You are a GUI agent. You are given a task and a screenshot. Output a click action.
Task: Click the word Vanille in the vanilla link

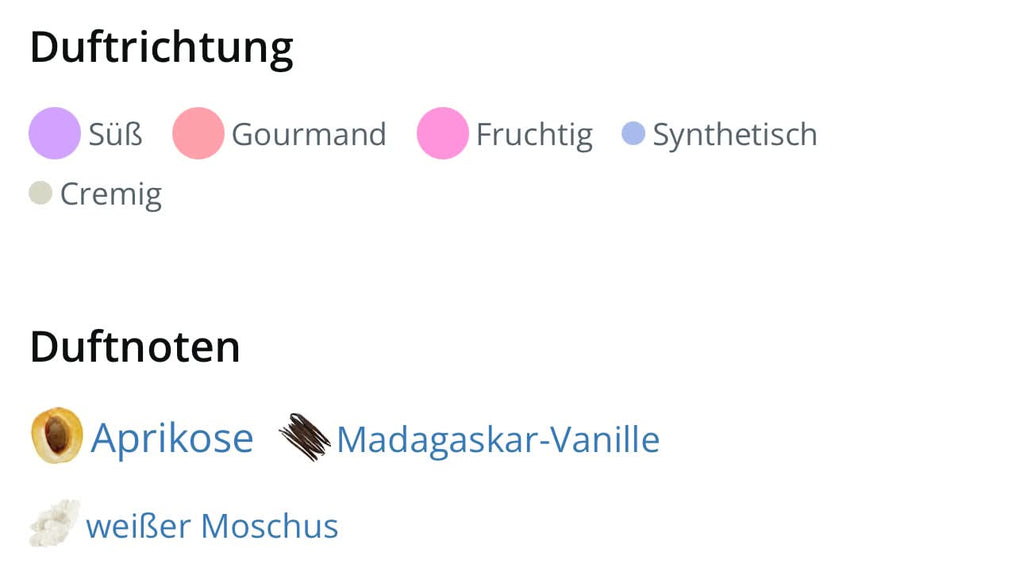click(x=610, y=439)
